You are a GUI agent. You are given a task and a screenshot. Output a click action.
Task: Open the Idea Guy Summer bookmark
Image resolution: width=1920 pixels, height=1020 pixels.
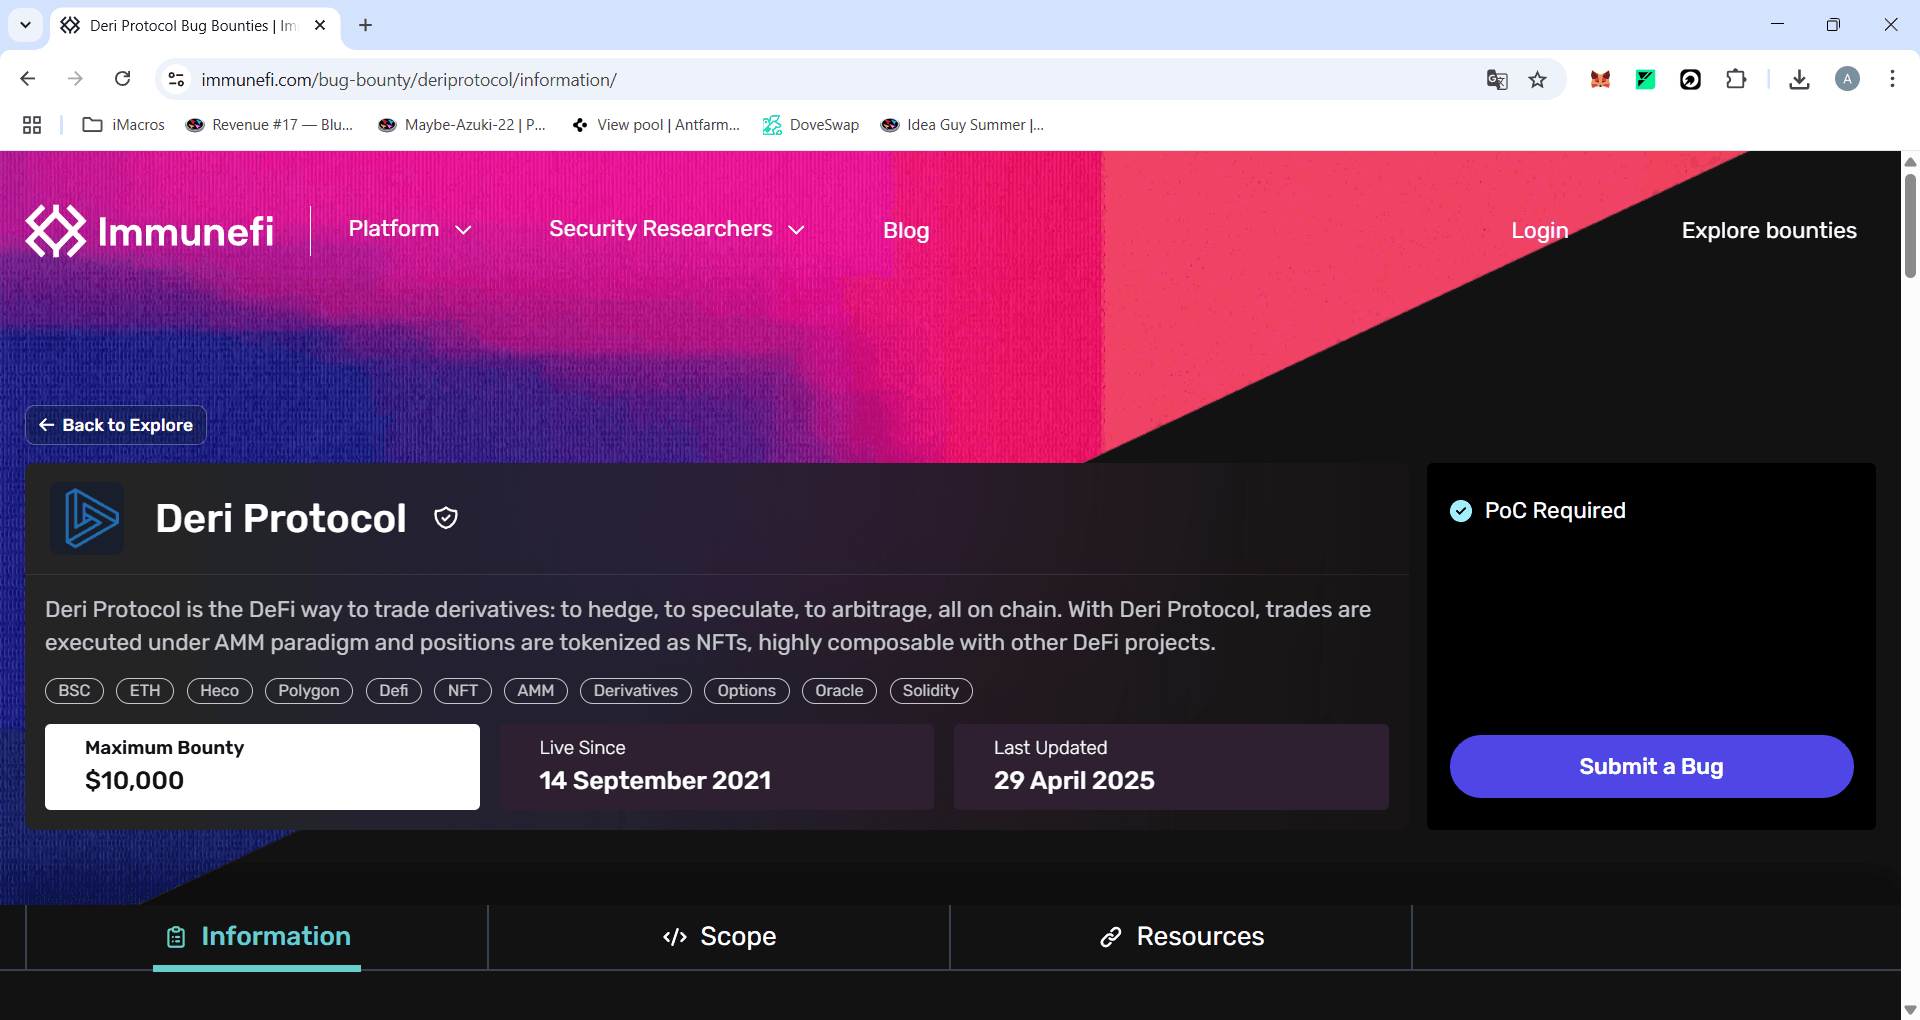962,125
